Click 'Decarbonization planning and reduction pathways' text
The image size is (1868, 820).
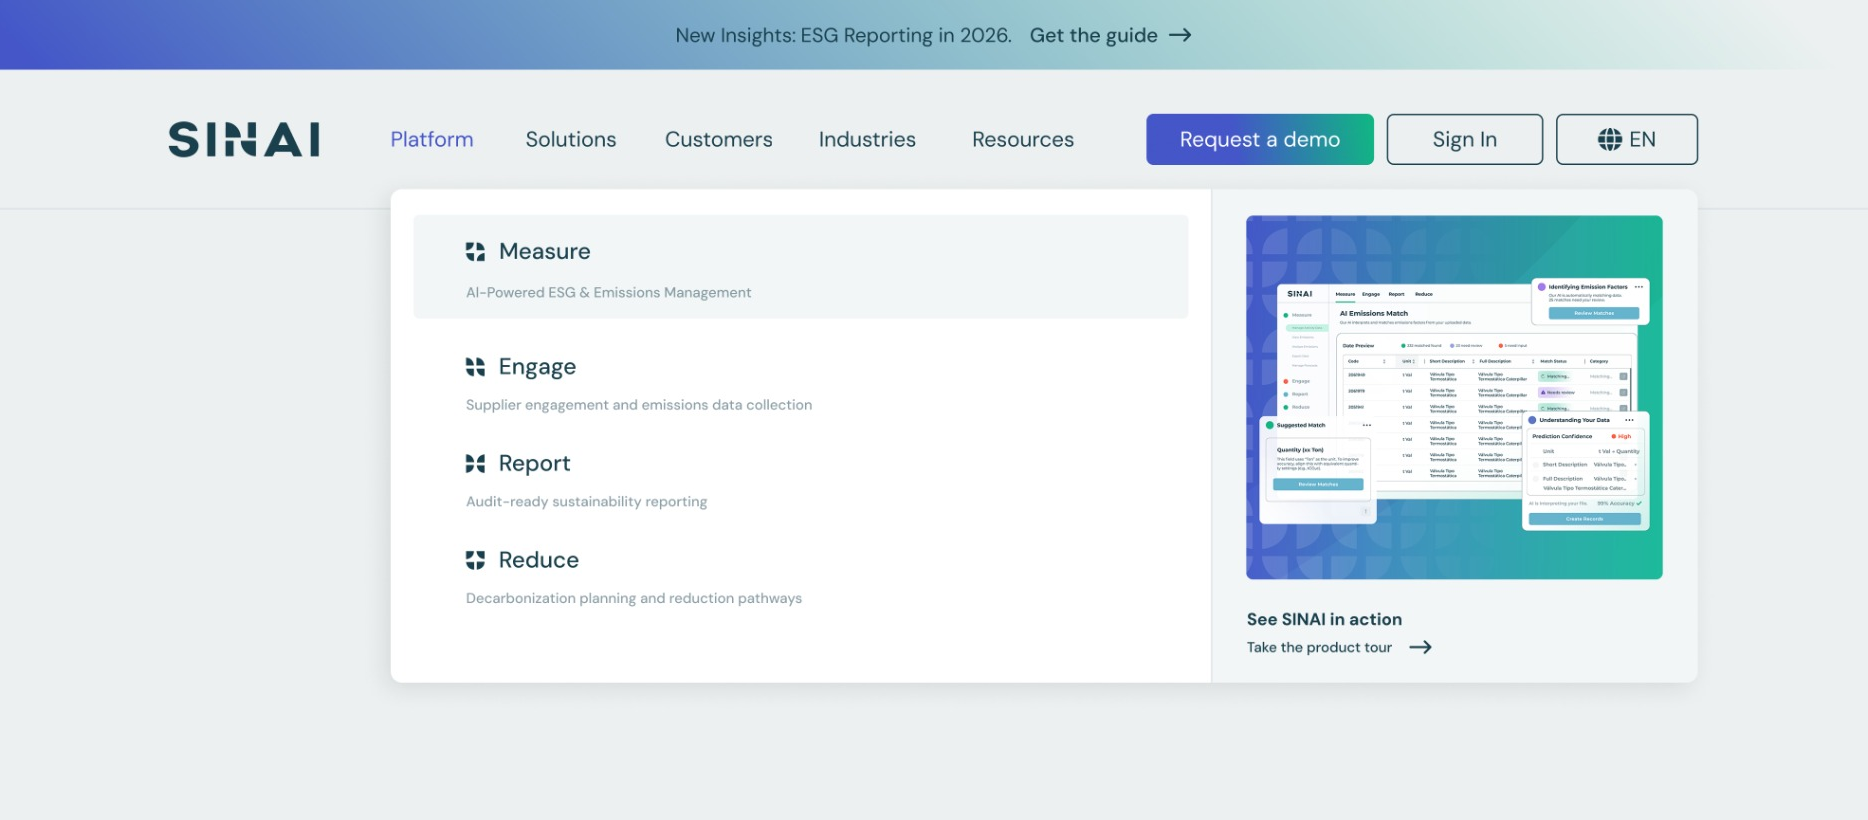click(x=634, y=598)
